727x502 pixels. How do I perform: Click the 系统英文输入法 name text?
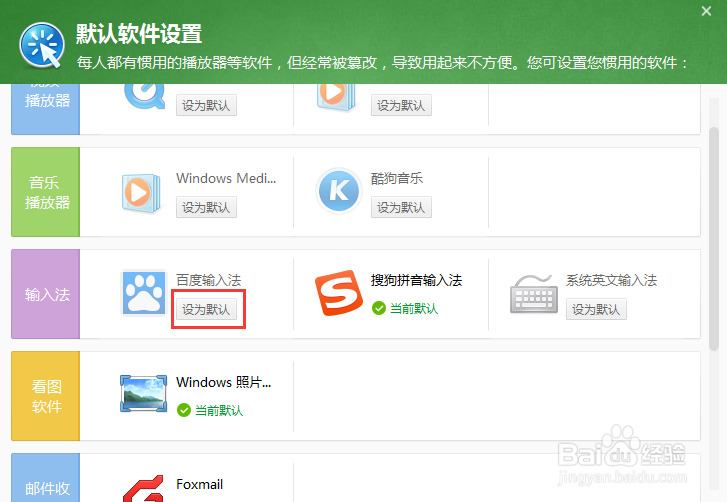(612, 280)
